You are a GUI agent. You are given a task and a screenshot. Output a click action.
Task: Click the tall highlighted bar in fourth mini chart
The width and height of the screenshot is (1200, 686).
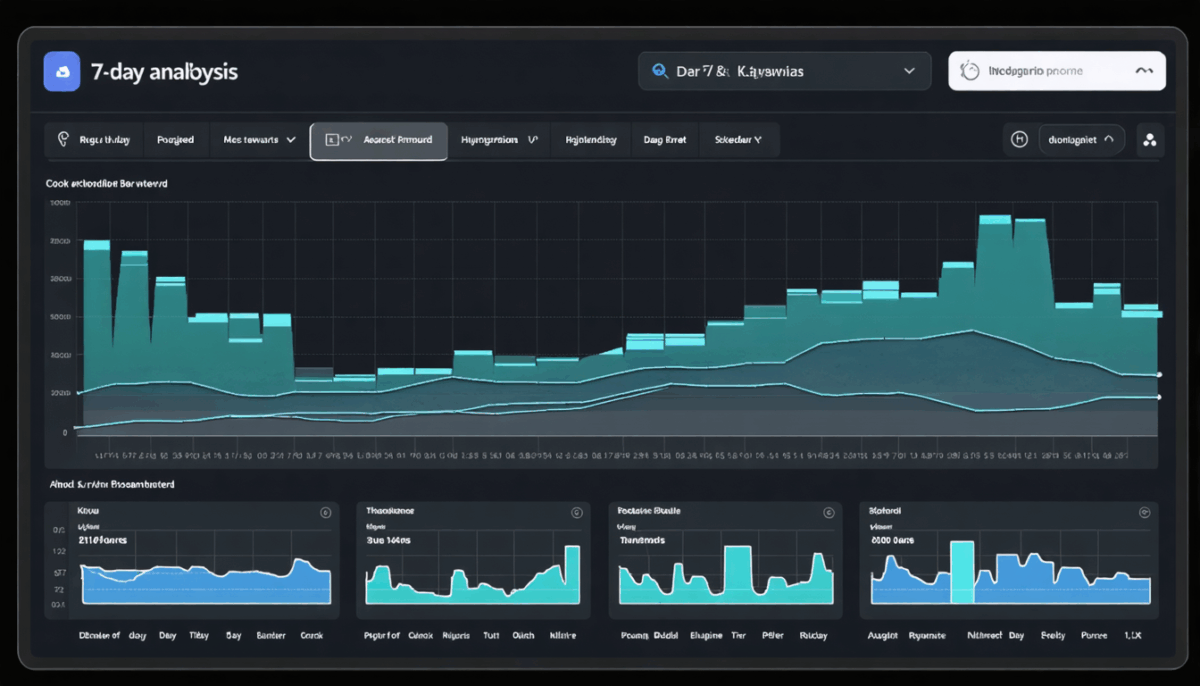click(x=962, y=572)
